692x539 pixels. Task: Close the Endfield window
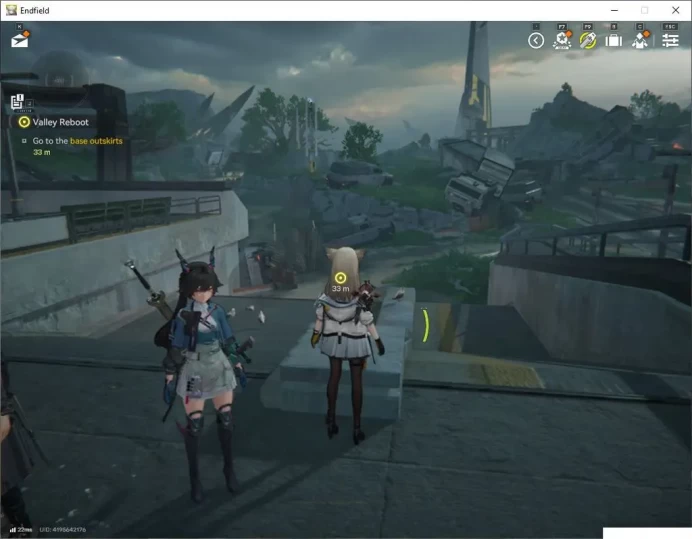pos(676,10)
